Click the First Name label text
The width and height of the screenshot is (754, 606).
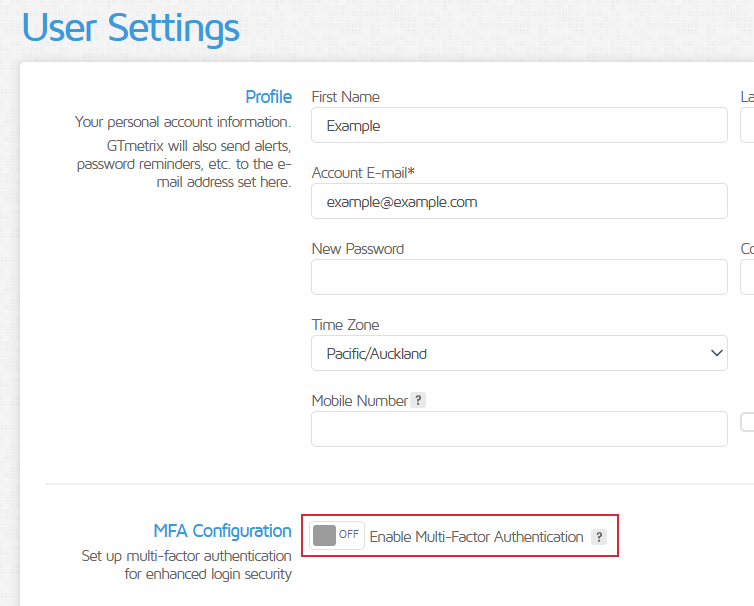point(346,97)
